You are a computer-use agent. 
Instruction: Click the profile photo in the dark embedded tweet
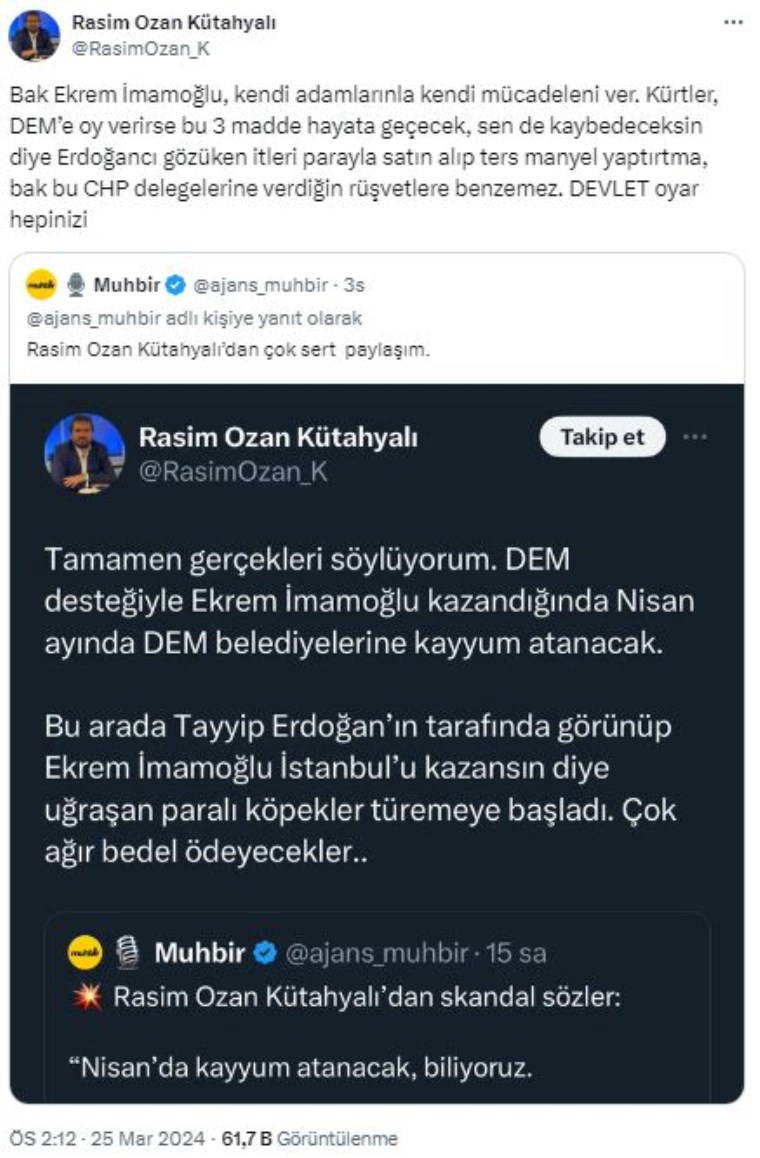[x=84, y=452]
